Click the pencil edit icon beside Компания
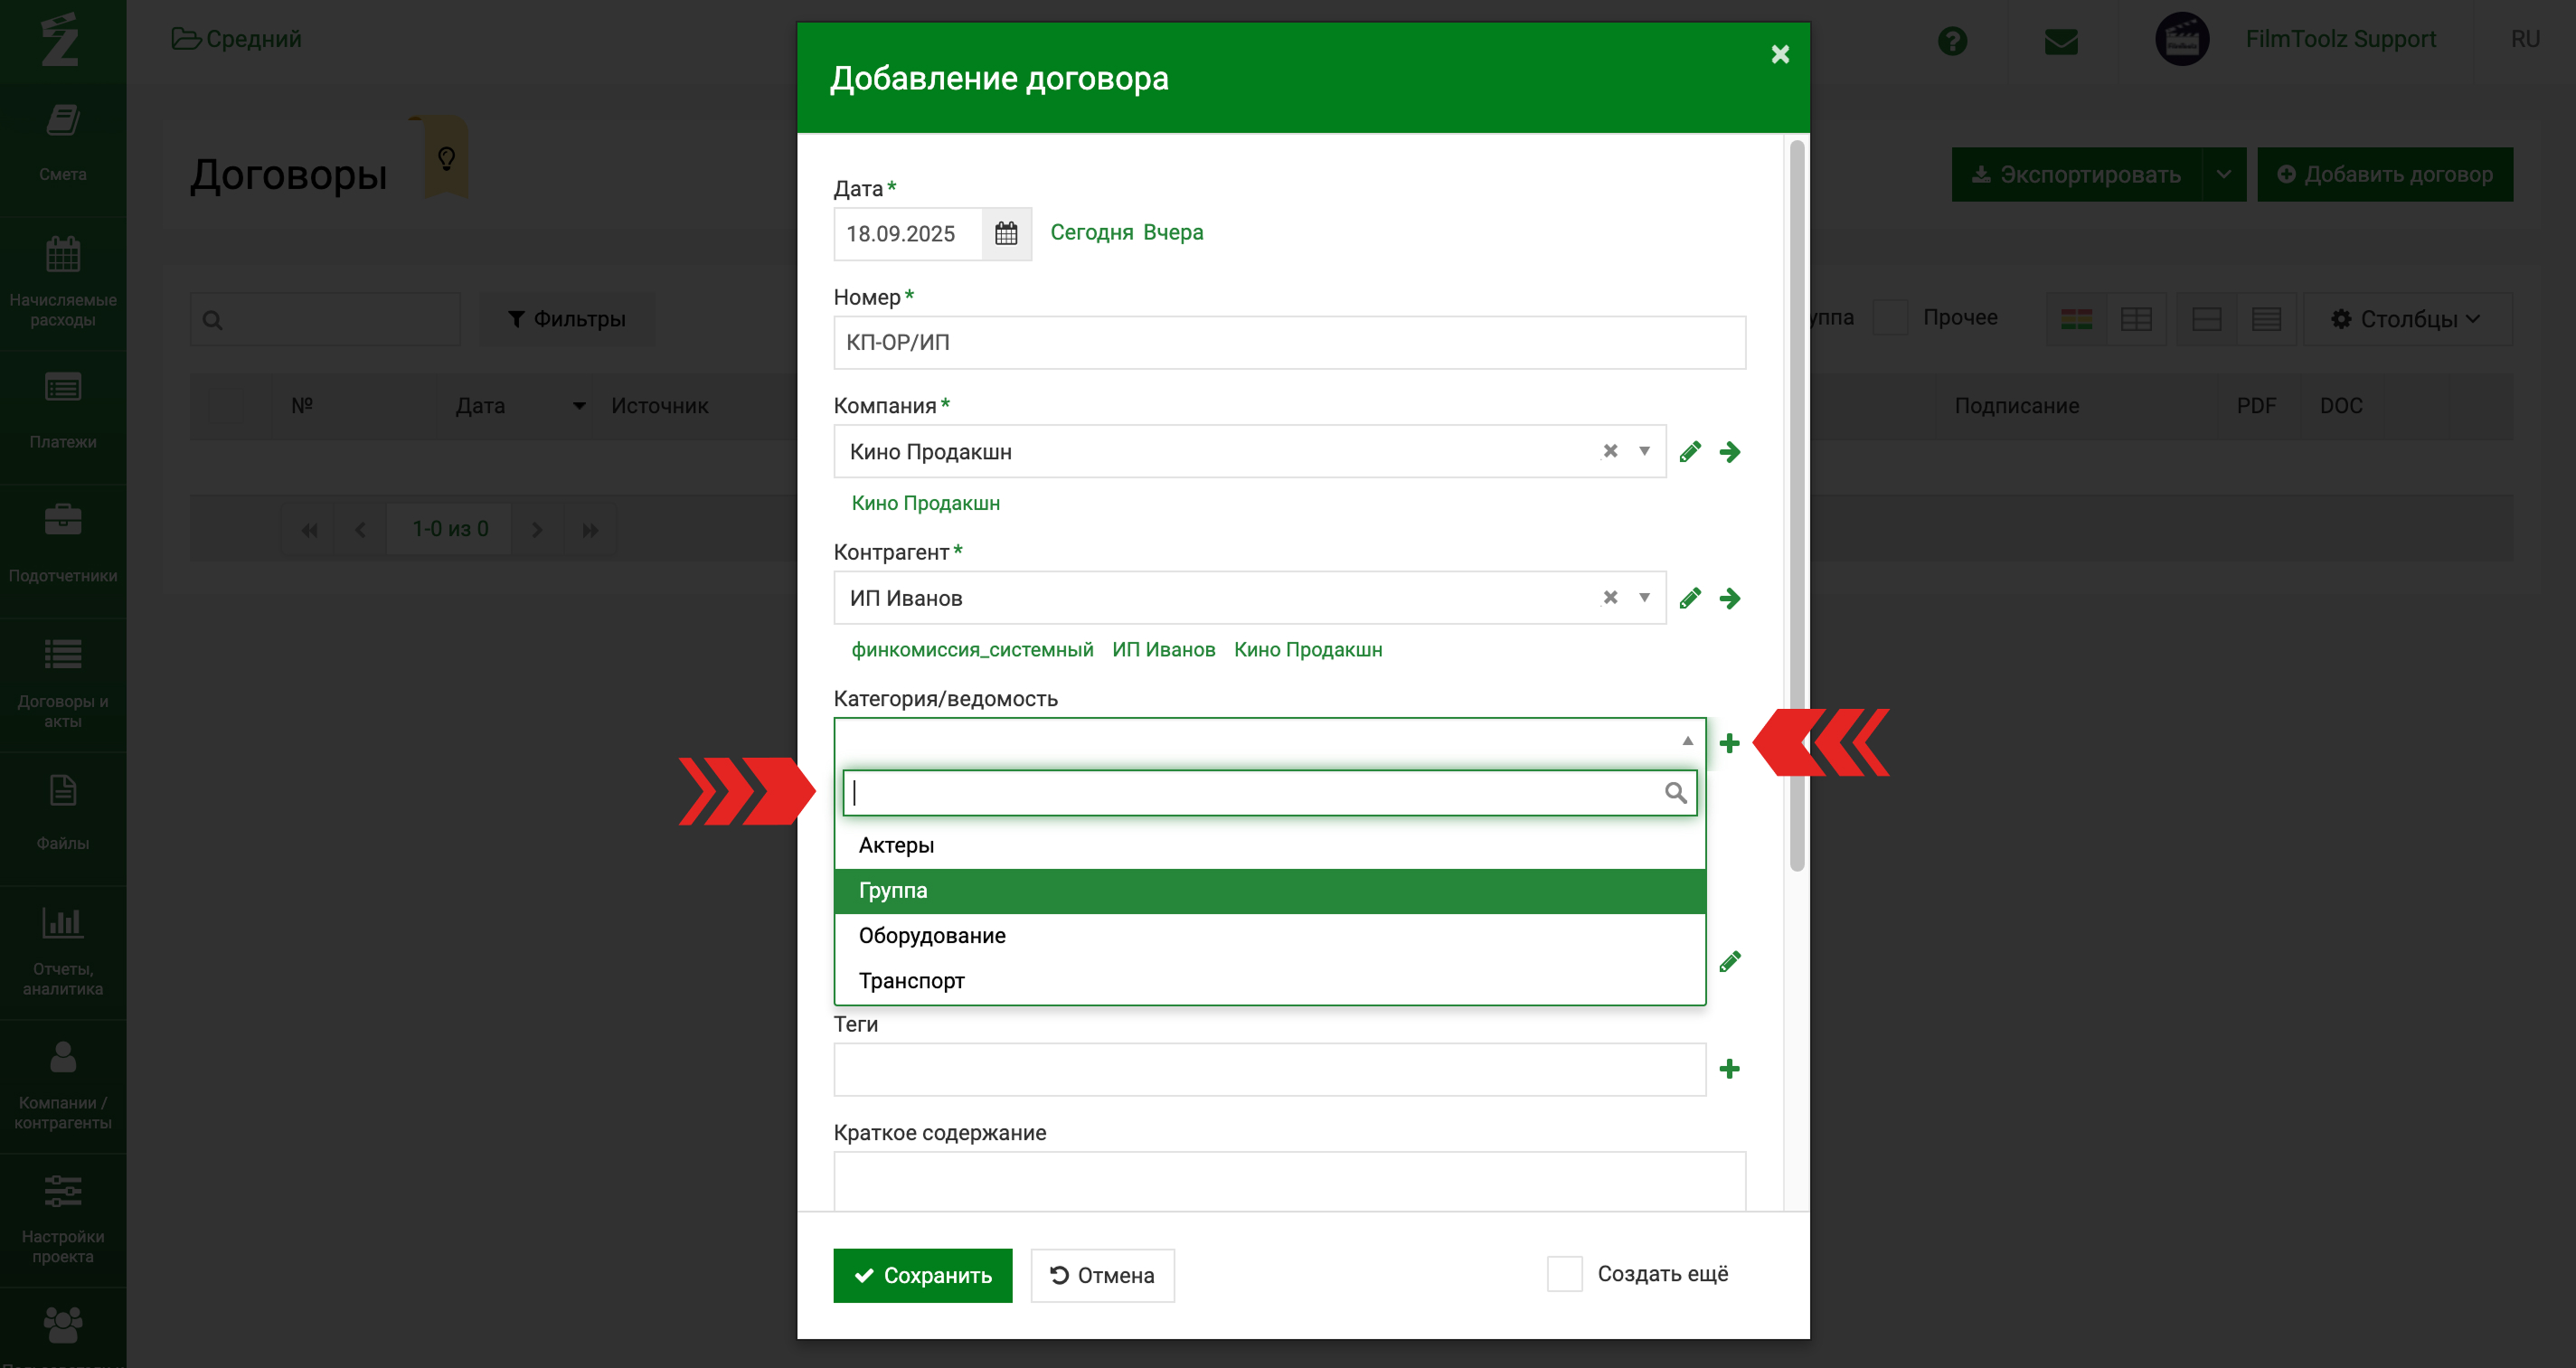The width and height of the screenshot is (2576, 1368). coord(1689,452)
